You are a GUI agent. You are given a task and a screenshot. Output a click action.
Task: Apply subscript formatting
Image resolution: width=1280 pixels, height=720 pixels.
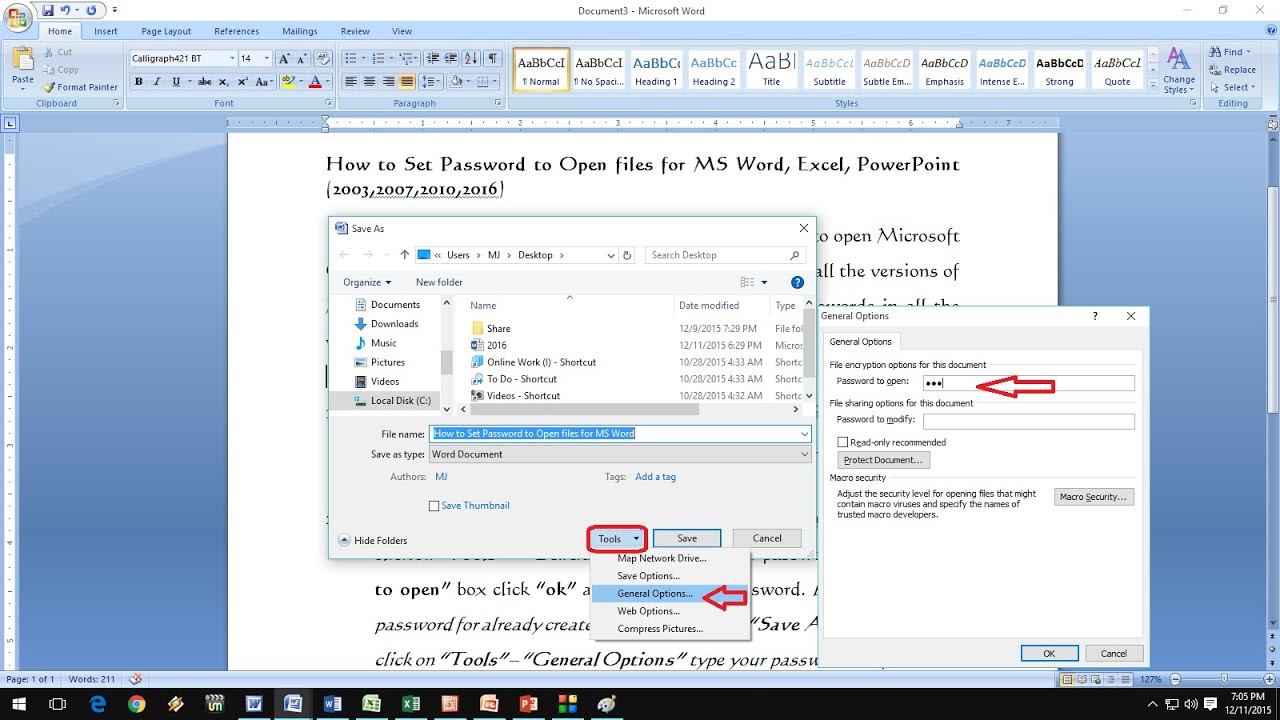[x=223, y=82]
